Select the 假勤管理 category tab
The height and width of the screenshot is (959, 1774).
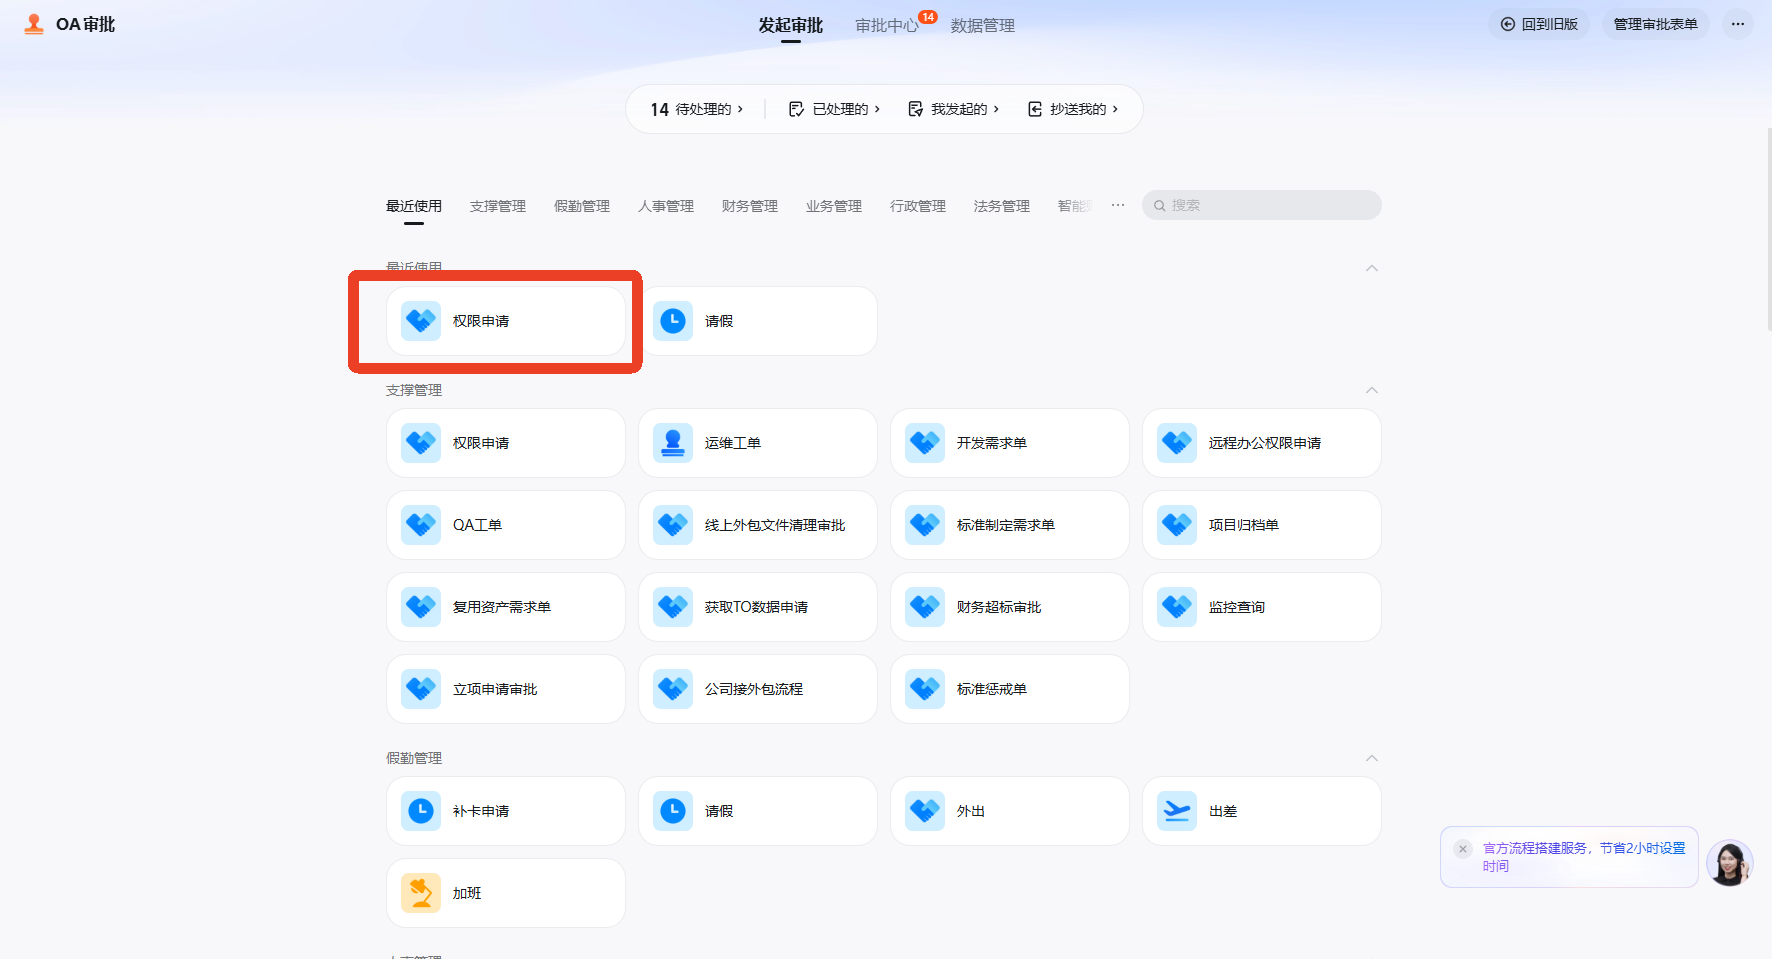[x=582, y=206]
